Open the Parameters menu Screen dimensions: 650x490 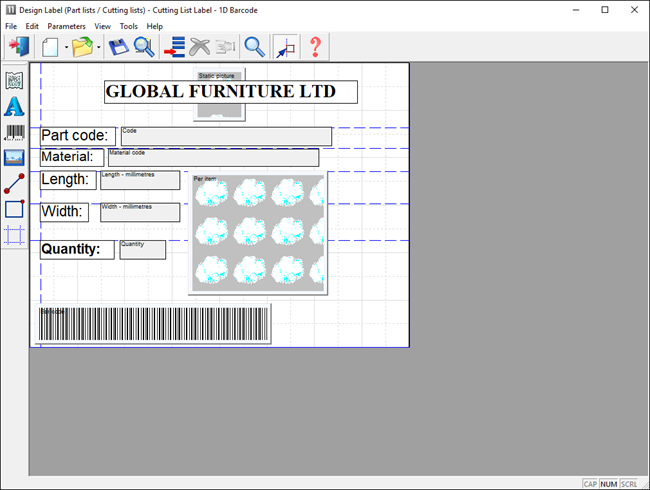pyautogui.click(x=66, y=26)
